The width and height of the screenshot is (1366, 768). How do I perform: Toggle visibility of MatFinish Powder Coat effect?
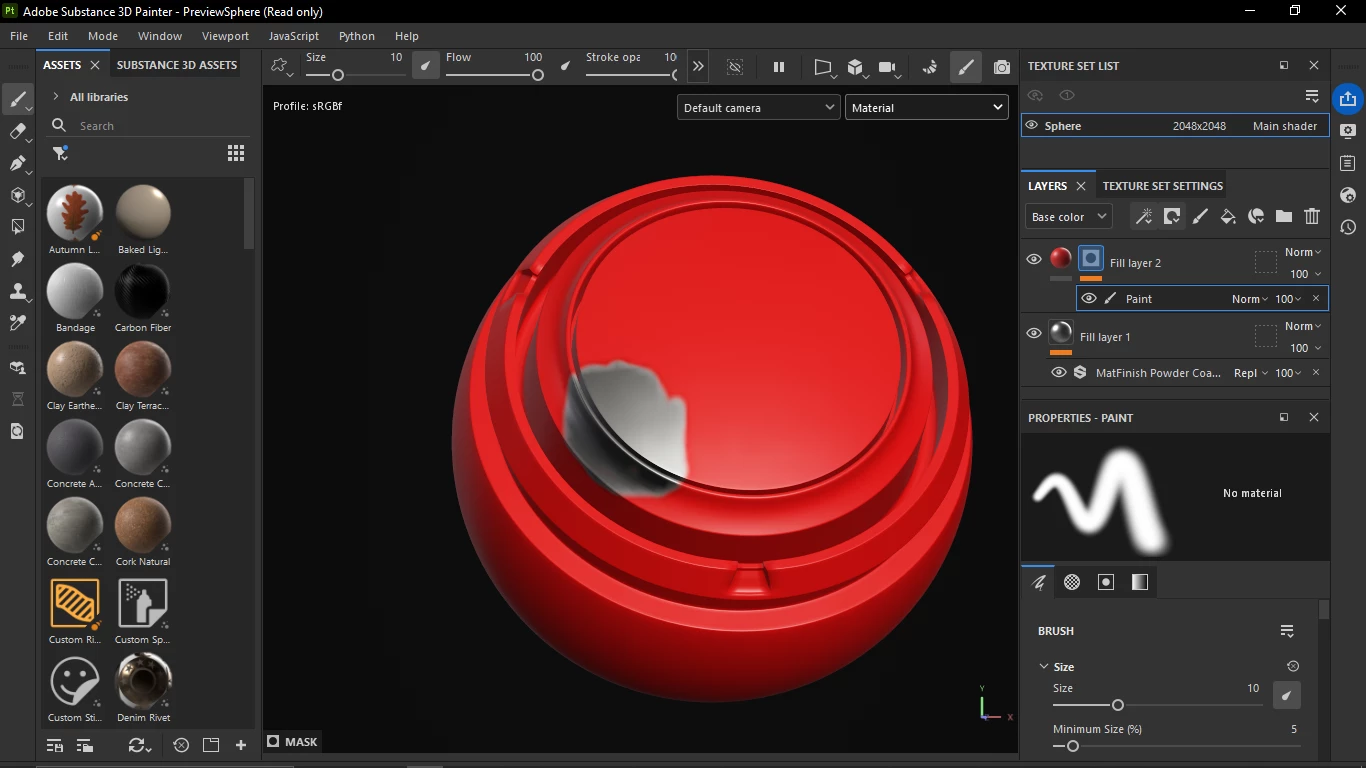[1059, 372]
